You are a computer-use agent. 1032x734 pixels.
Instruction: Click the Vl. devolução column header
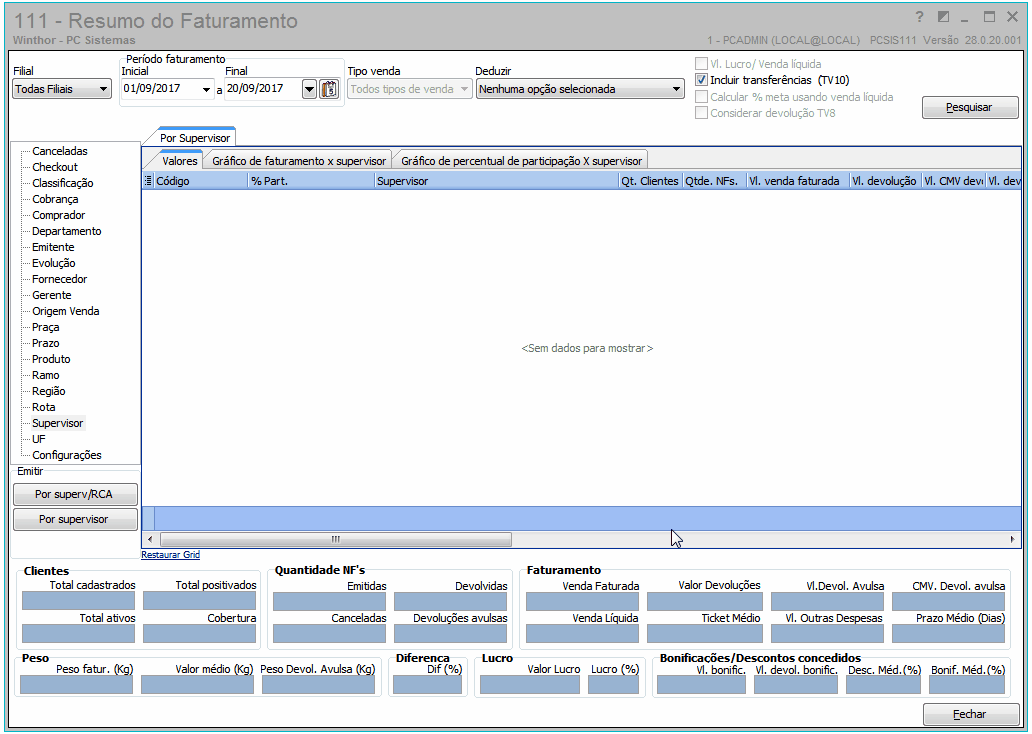coord(884,181)
